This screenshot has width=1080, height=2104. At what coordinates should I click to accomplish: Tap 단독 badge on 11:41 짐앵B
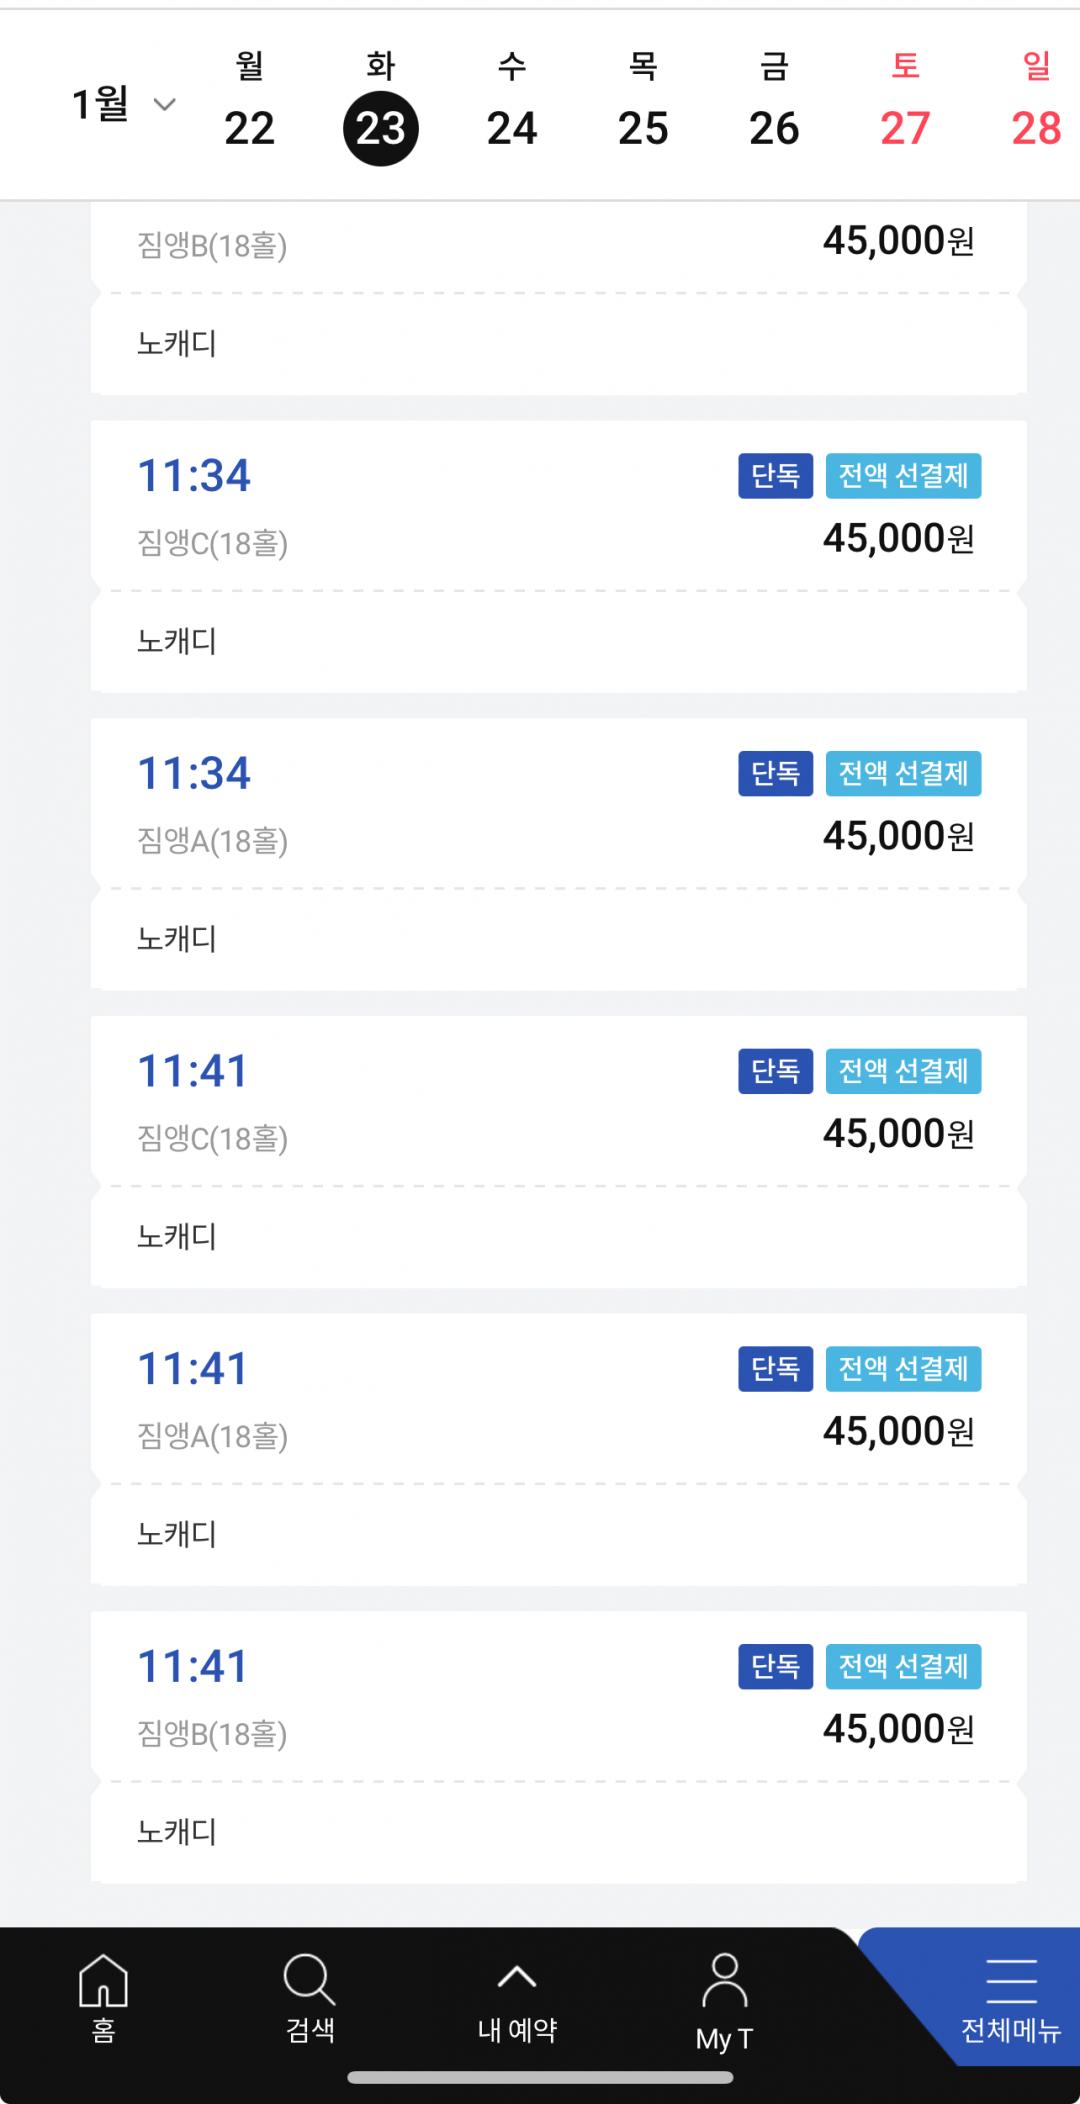click(x=776, y=1667)
